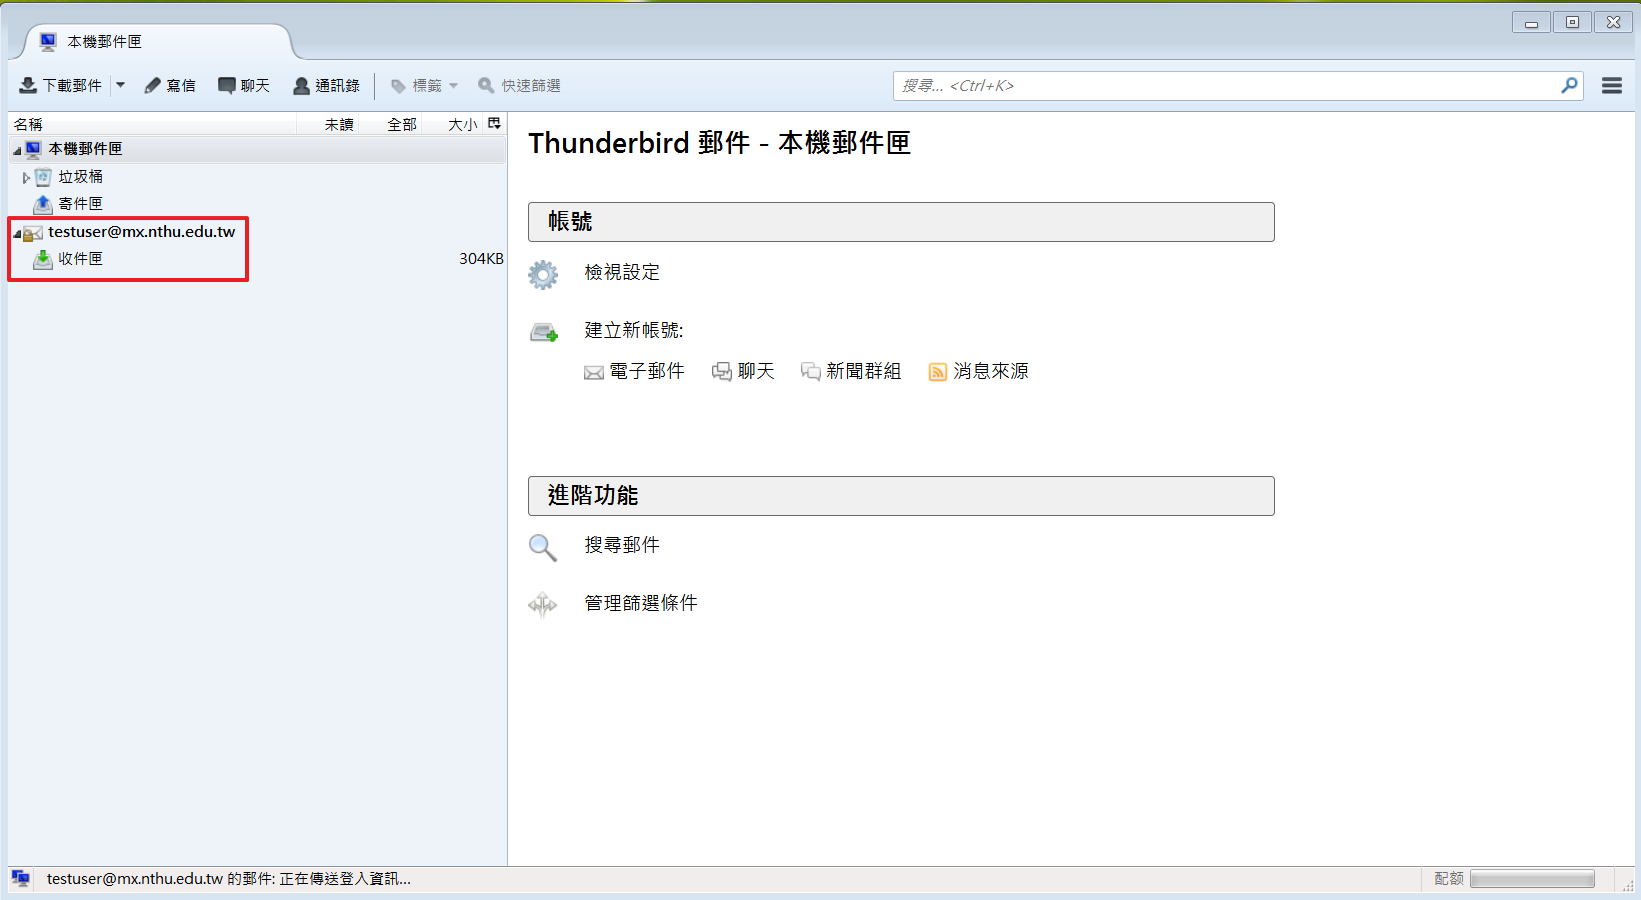
Task: Open the Chat (聊天) toolbar icon
Action: pos(227,86)
